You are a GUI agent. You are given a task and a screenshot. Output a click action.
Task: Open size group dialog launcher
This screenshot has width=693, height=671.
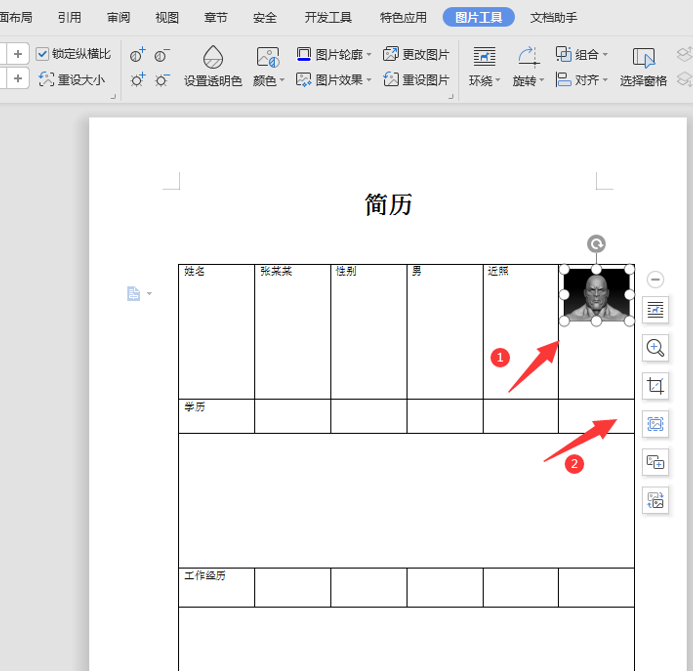point(113,96)
